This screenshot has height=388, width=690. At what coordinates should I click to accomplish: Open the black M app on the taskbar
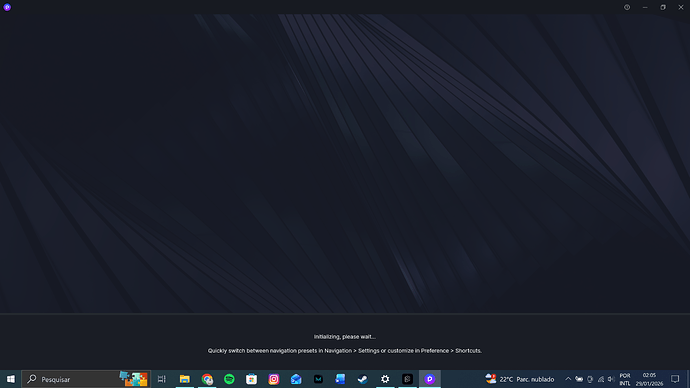(318, 379)
